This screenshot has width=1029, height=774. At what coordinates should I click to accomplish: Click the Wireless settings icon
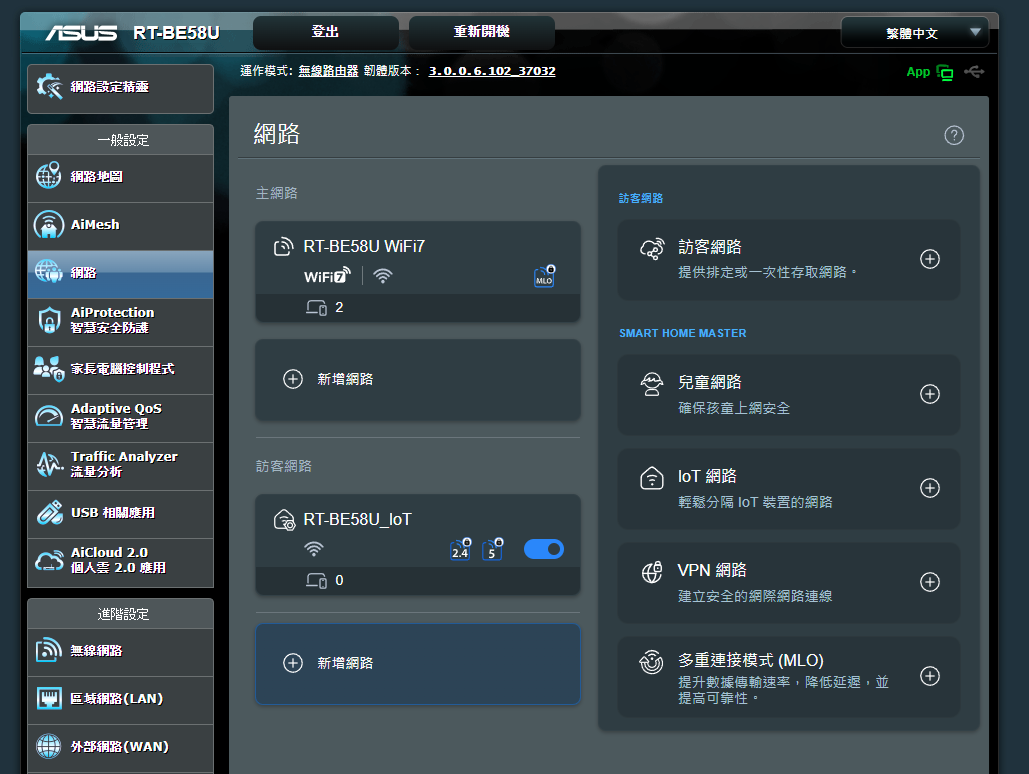pos(49,650)
